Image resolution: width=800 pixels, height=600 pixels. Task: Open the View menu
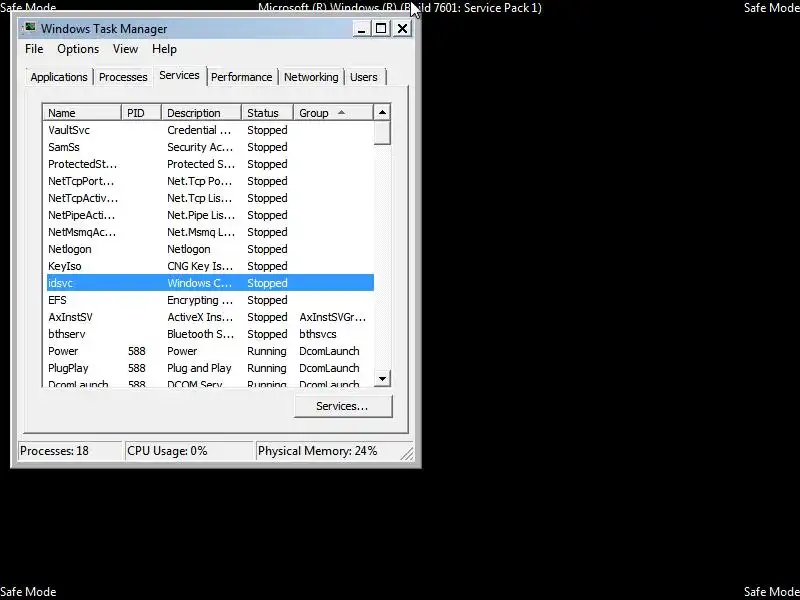126,49
